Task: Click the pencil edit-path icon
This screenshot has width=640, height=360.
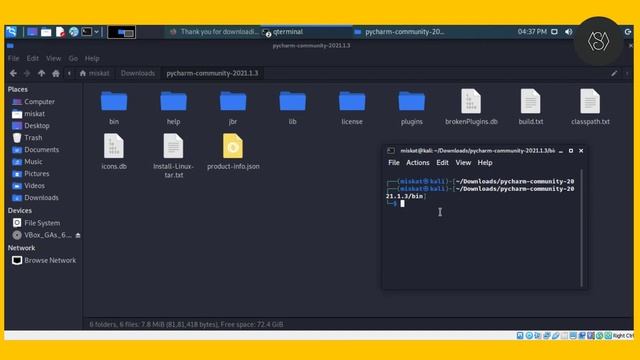Action: pyautogui.click(x=614, y=73)
